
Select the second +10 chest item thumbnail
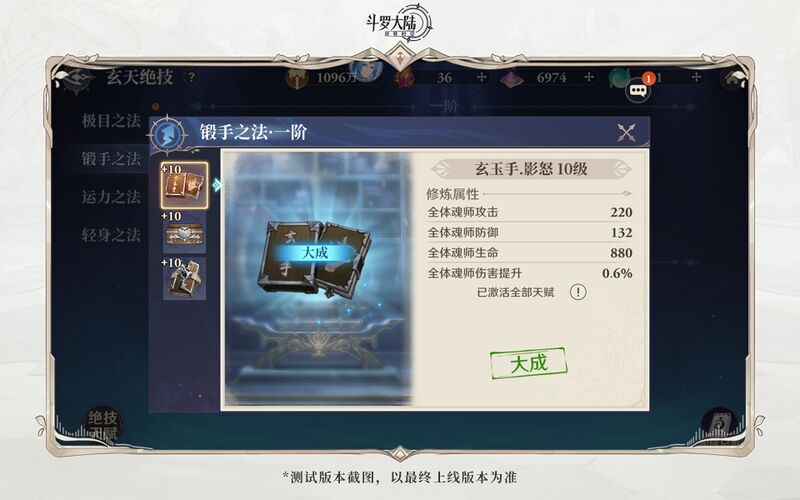coord(184,233)
